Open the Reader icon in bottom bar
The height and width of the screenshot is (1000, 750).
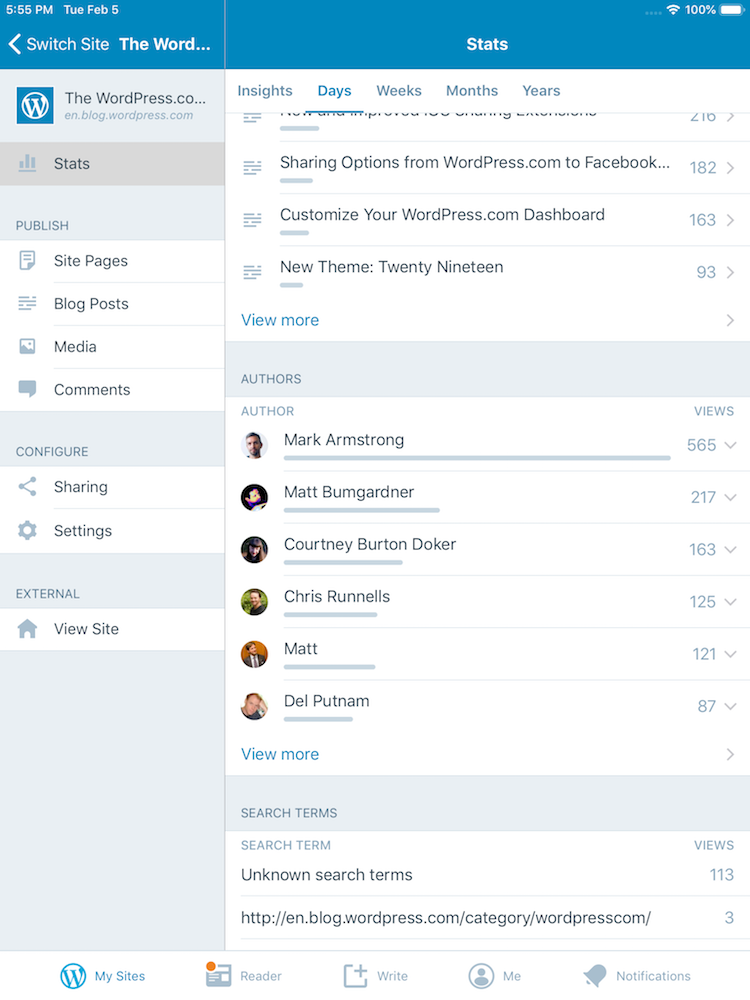[218, 974]
